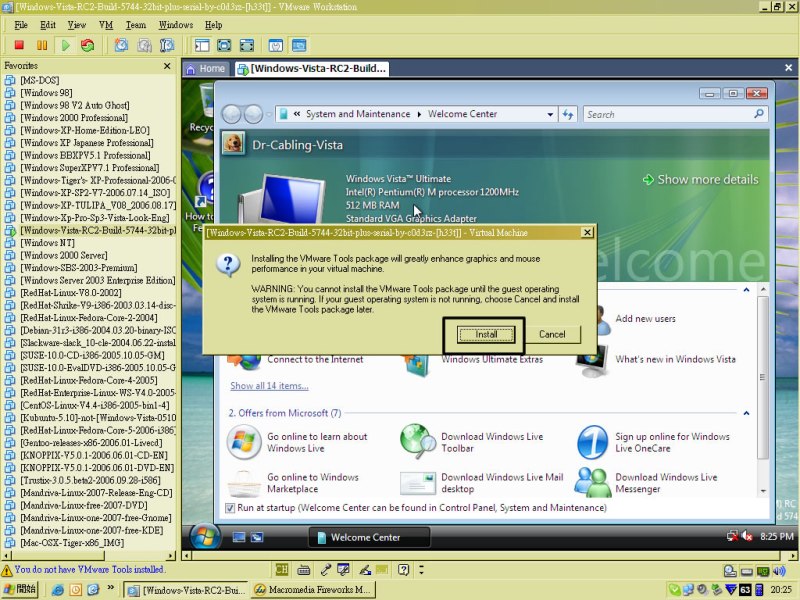Select [Mac-OSX-Tiger-x86_IMG] in Favorites
800x600 pixels.
click(72, 543)
